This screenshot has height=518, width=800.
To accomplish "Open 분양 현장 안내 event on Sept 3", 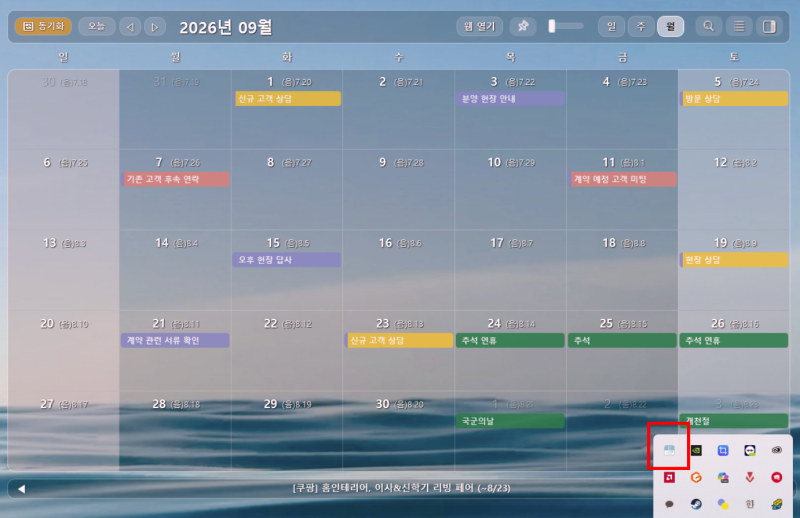I will [x=511, y=98].
